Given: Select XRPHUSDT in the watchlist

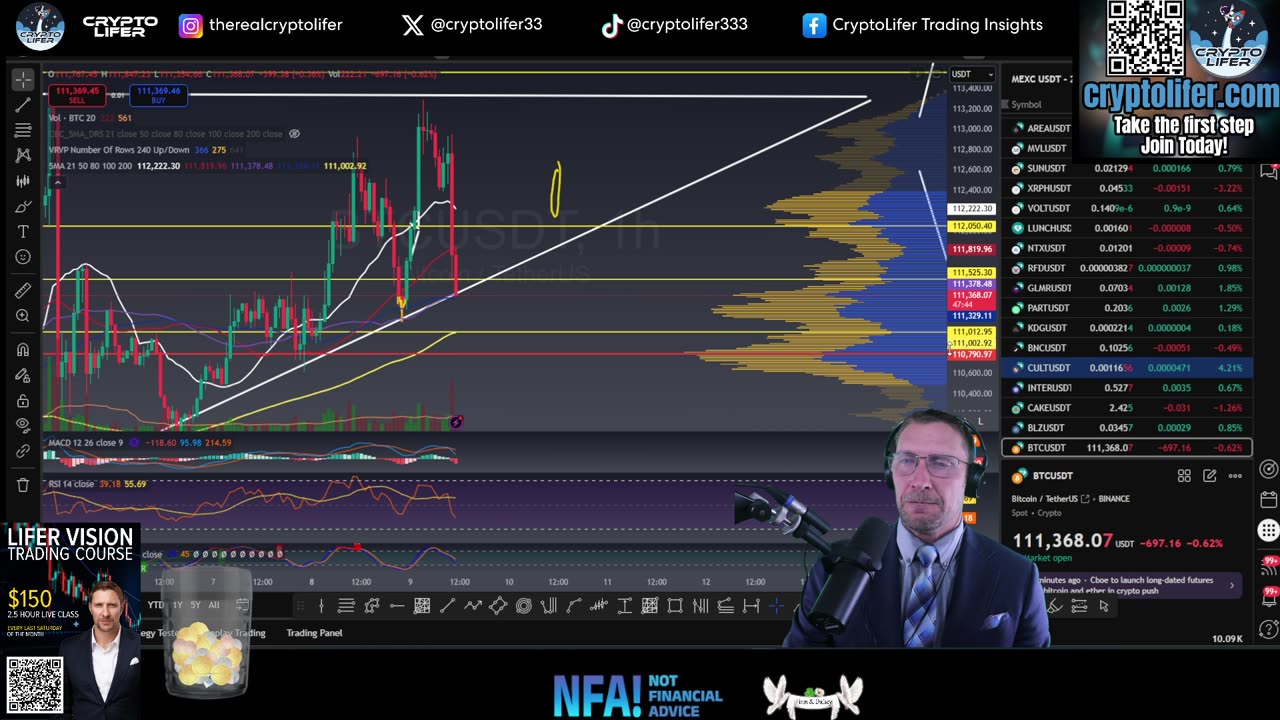Looking at the screenshot, I should [x=1126, y=188].
